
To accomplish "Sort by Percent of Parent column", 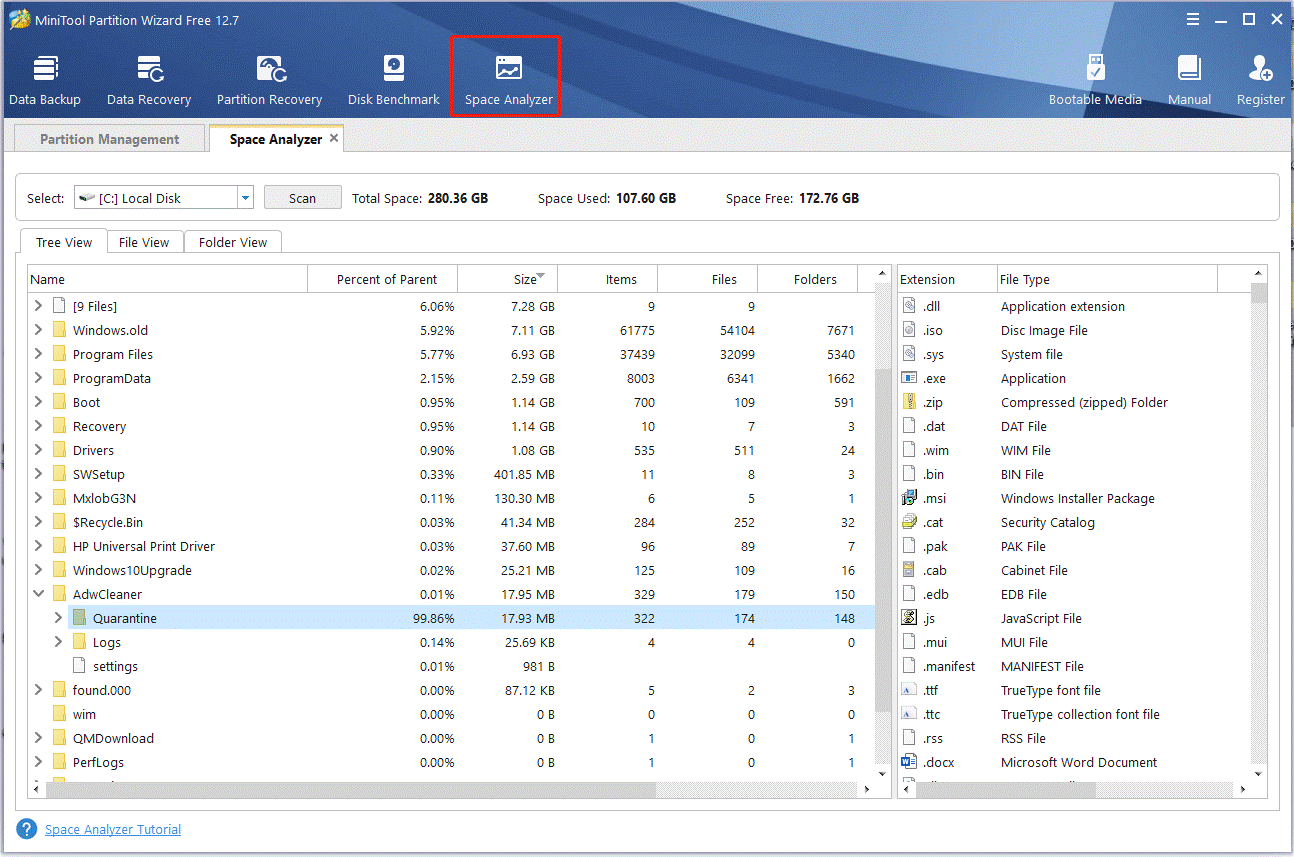I will click(x=382, y=279).
